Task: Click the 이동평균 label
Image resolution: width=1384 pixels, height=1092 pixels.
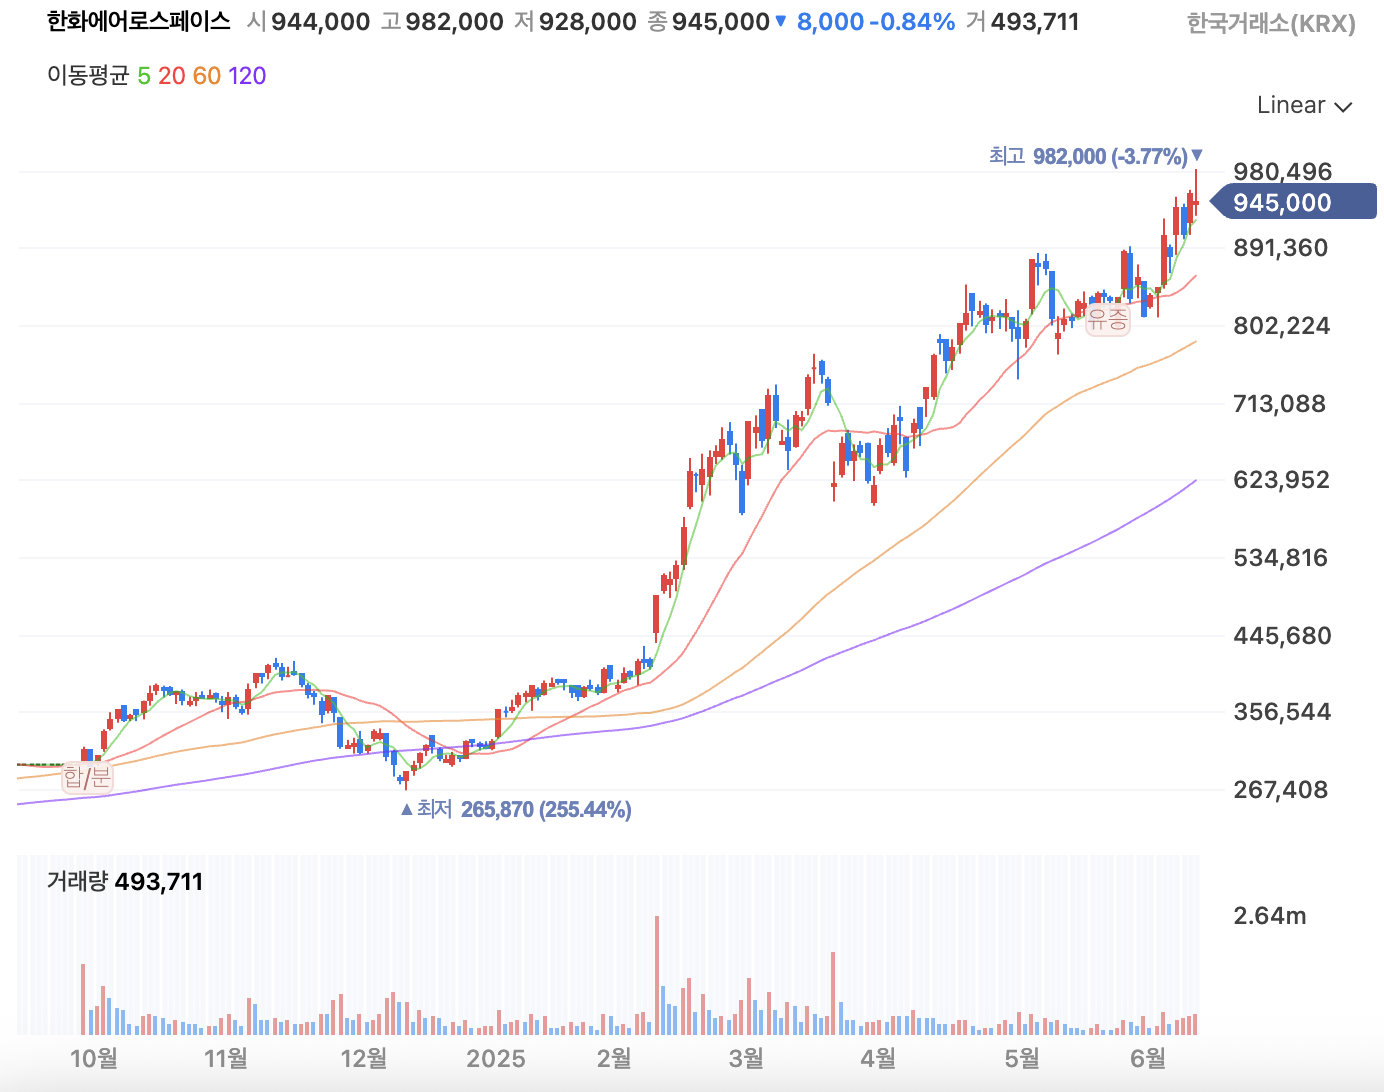Action: 88,76
